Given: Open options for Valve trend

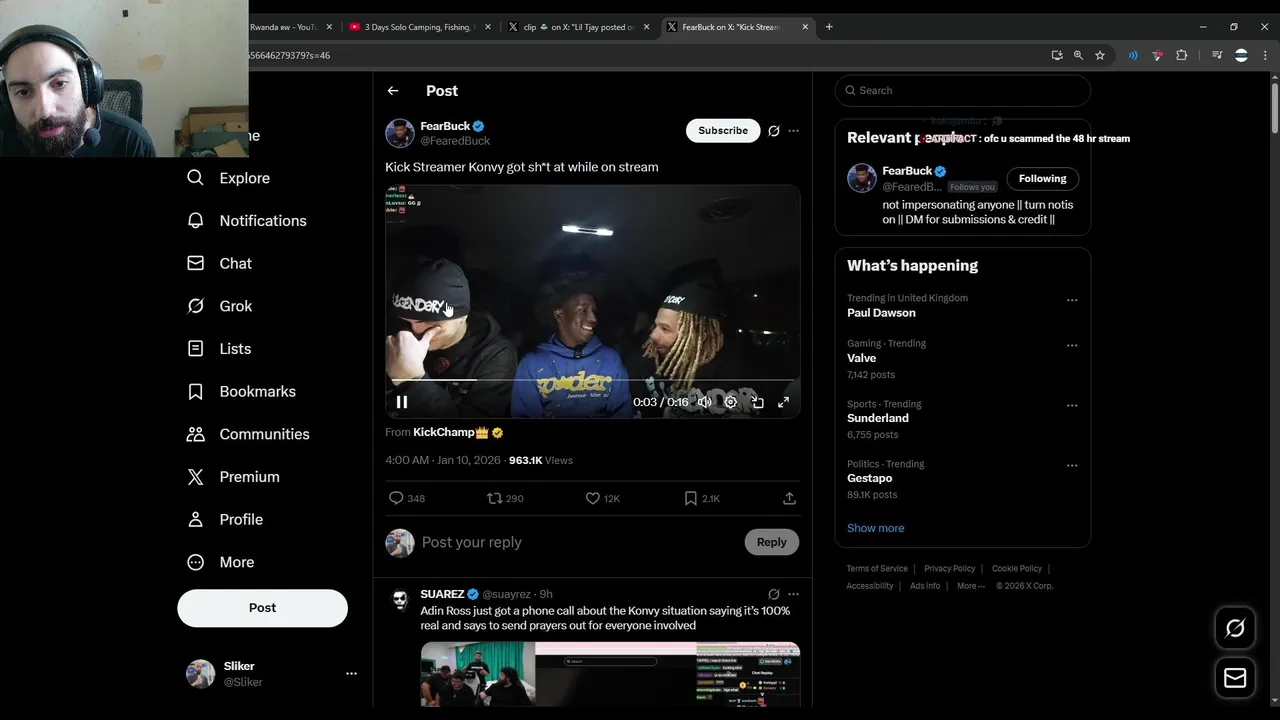Looking at the screenshot, I should [1072, 346].
